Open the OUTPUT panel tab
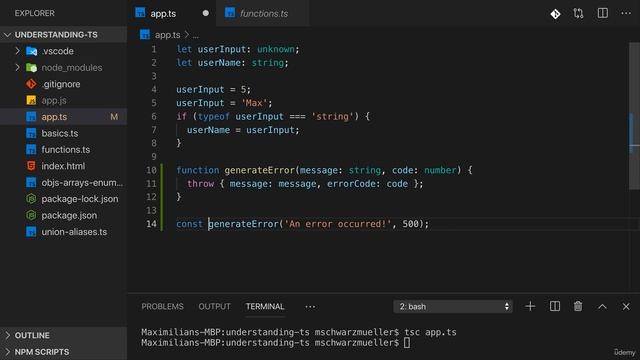The width and height of the screenshot is (640, 360). (x=214, y=307)
